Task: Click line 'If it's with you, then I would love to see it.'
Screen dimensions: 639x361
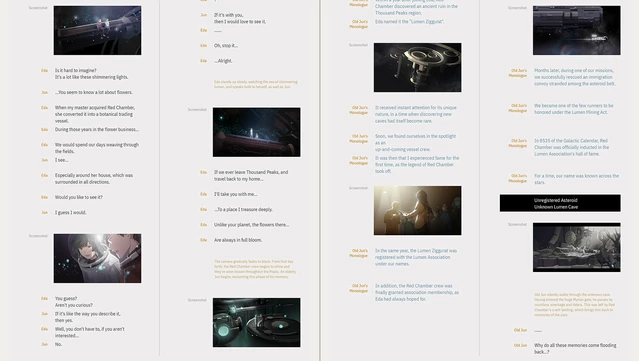Action: 240,18
